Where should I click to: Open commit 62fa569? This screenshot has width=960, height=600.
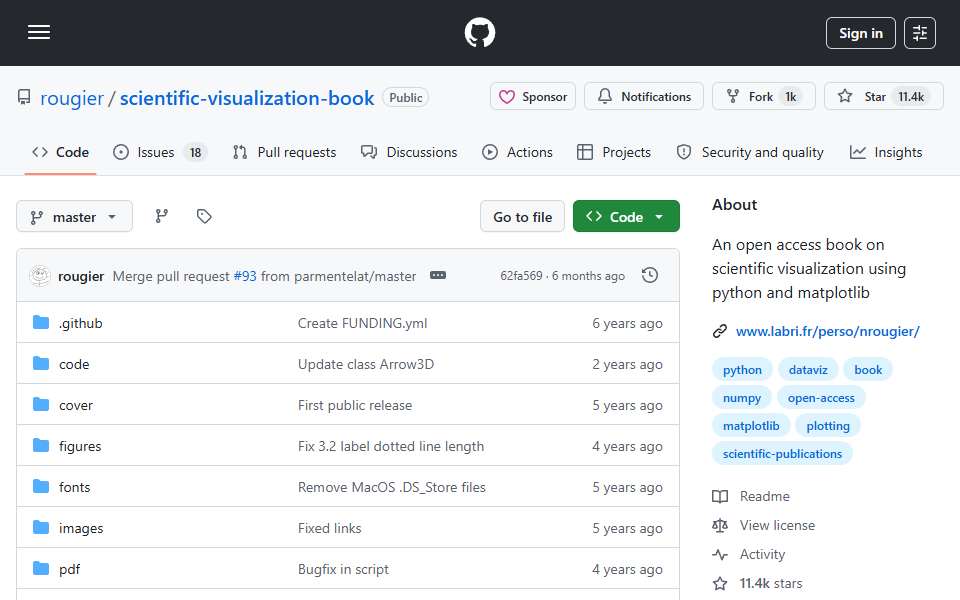click(521, 276)
